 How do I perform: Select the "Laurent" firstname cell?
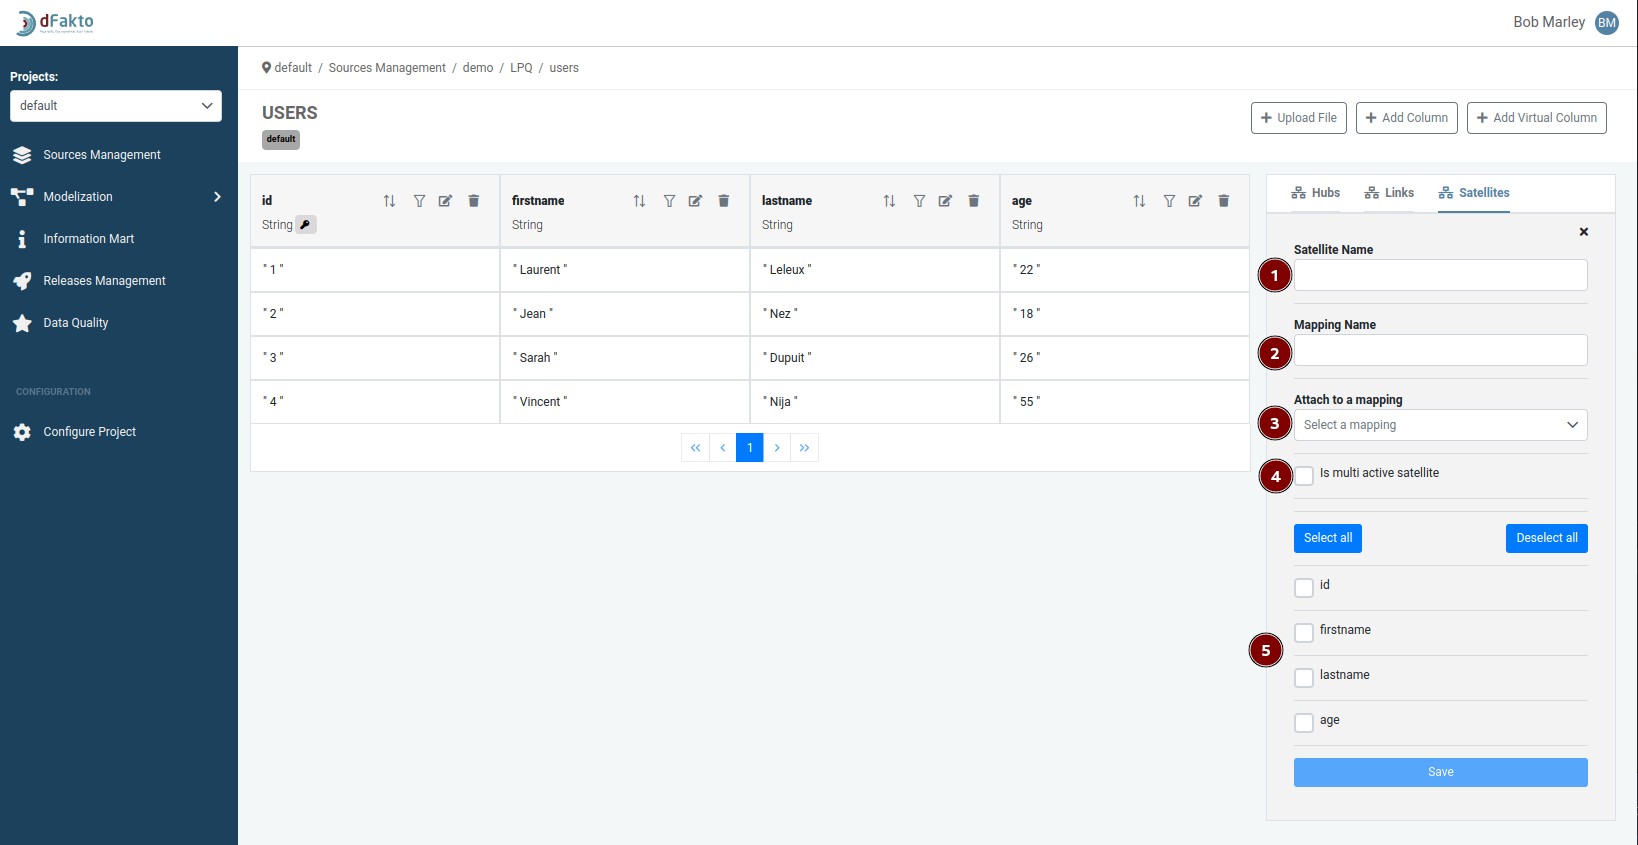[625, 270]
